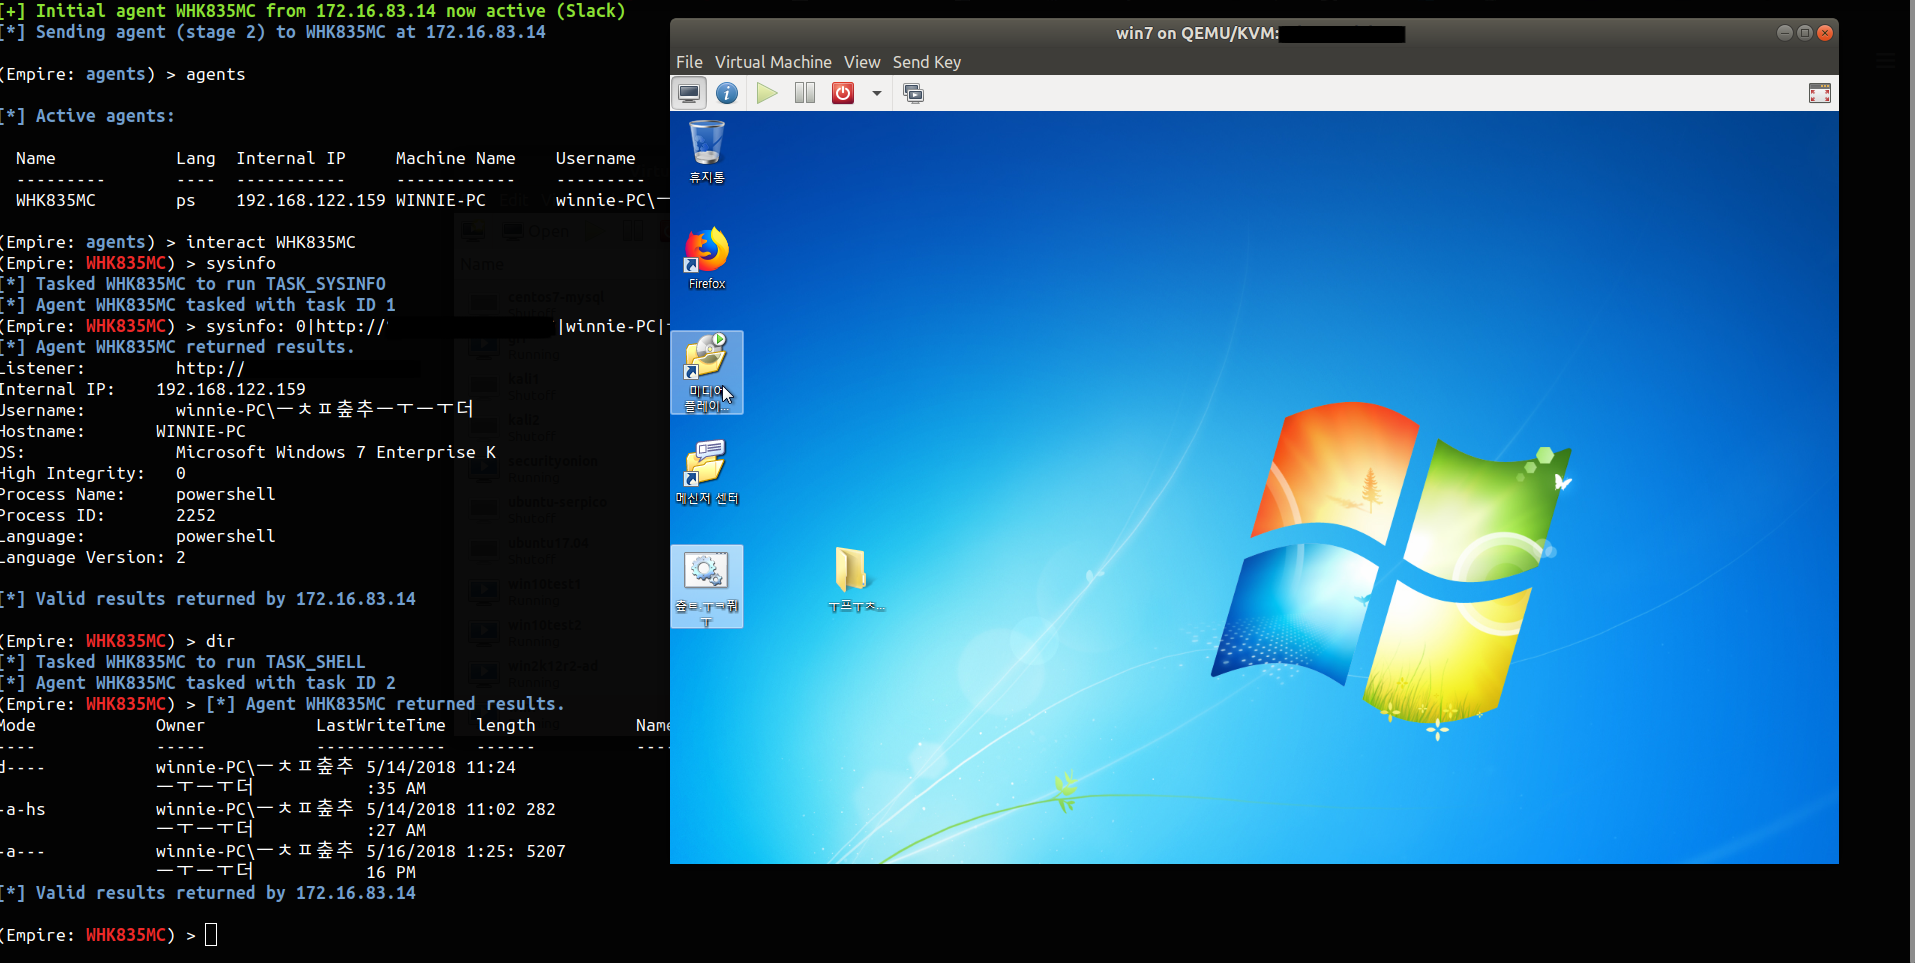Open the virtual machine console switcher icon
The image size is (1915, 963).
pyautogui.click(x=912, y=93)
